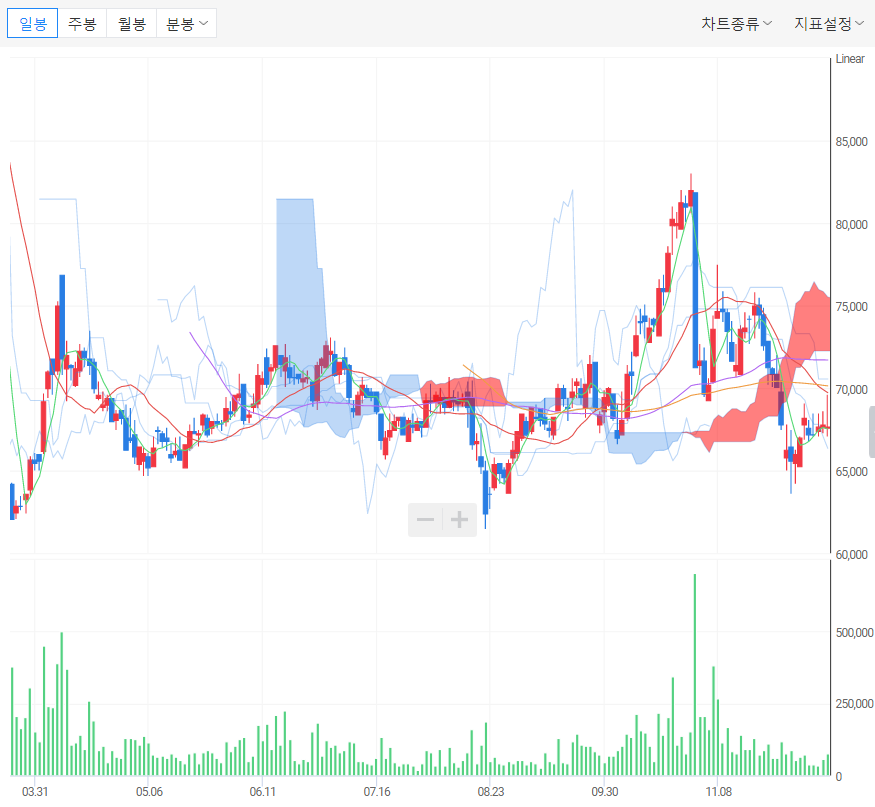Click the 250,000 volume axis label

(854, 704)
